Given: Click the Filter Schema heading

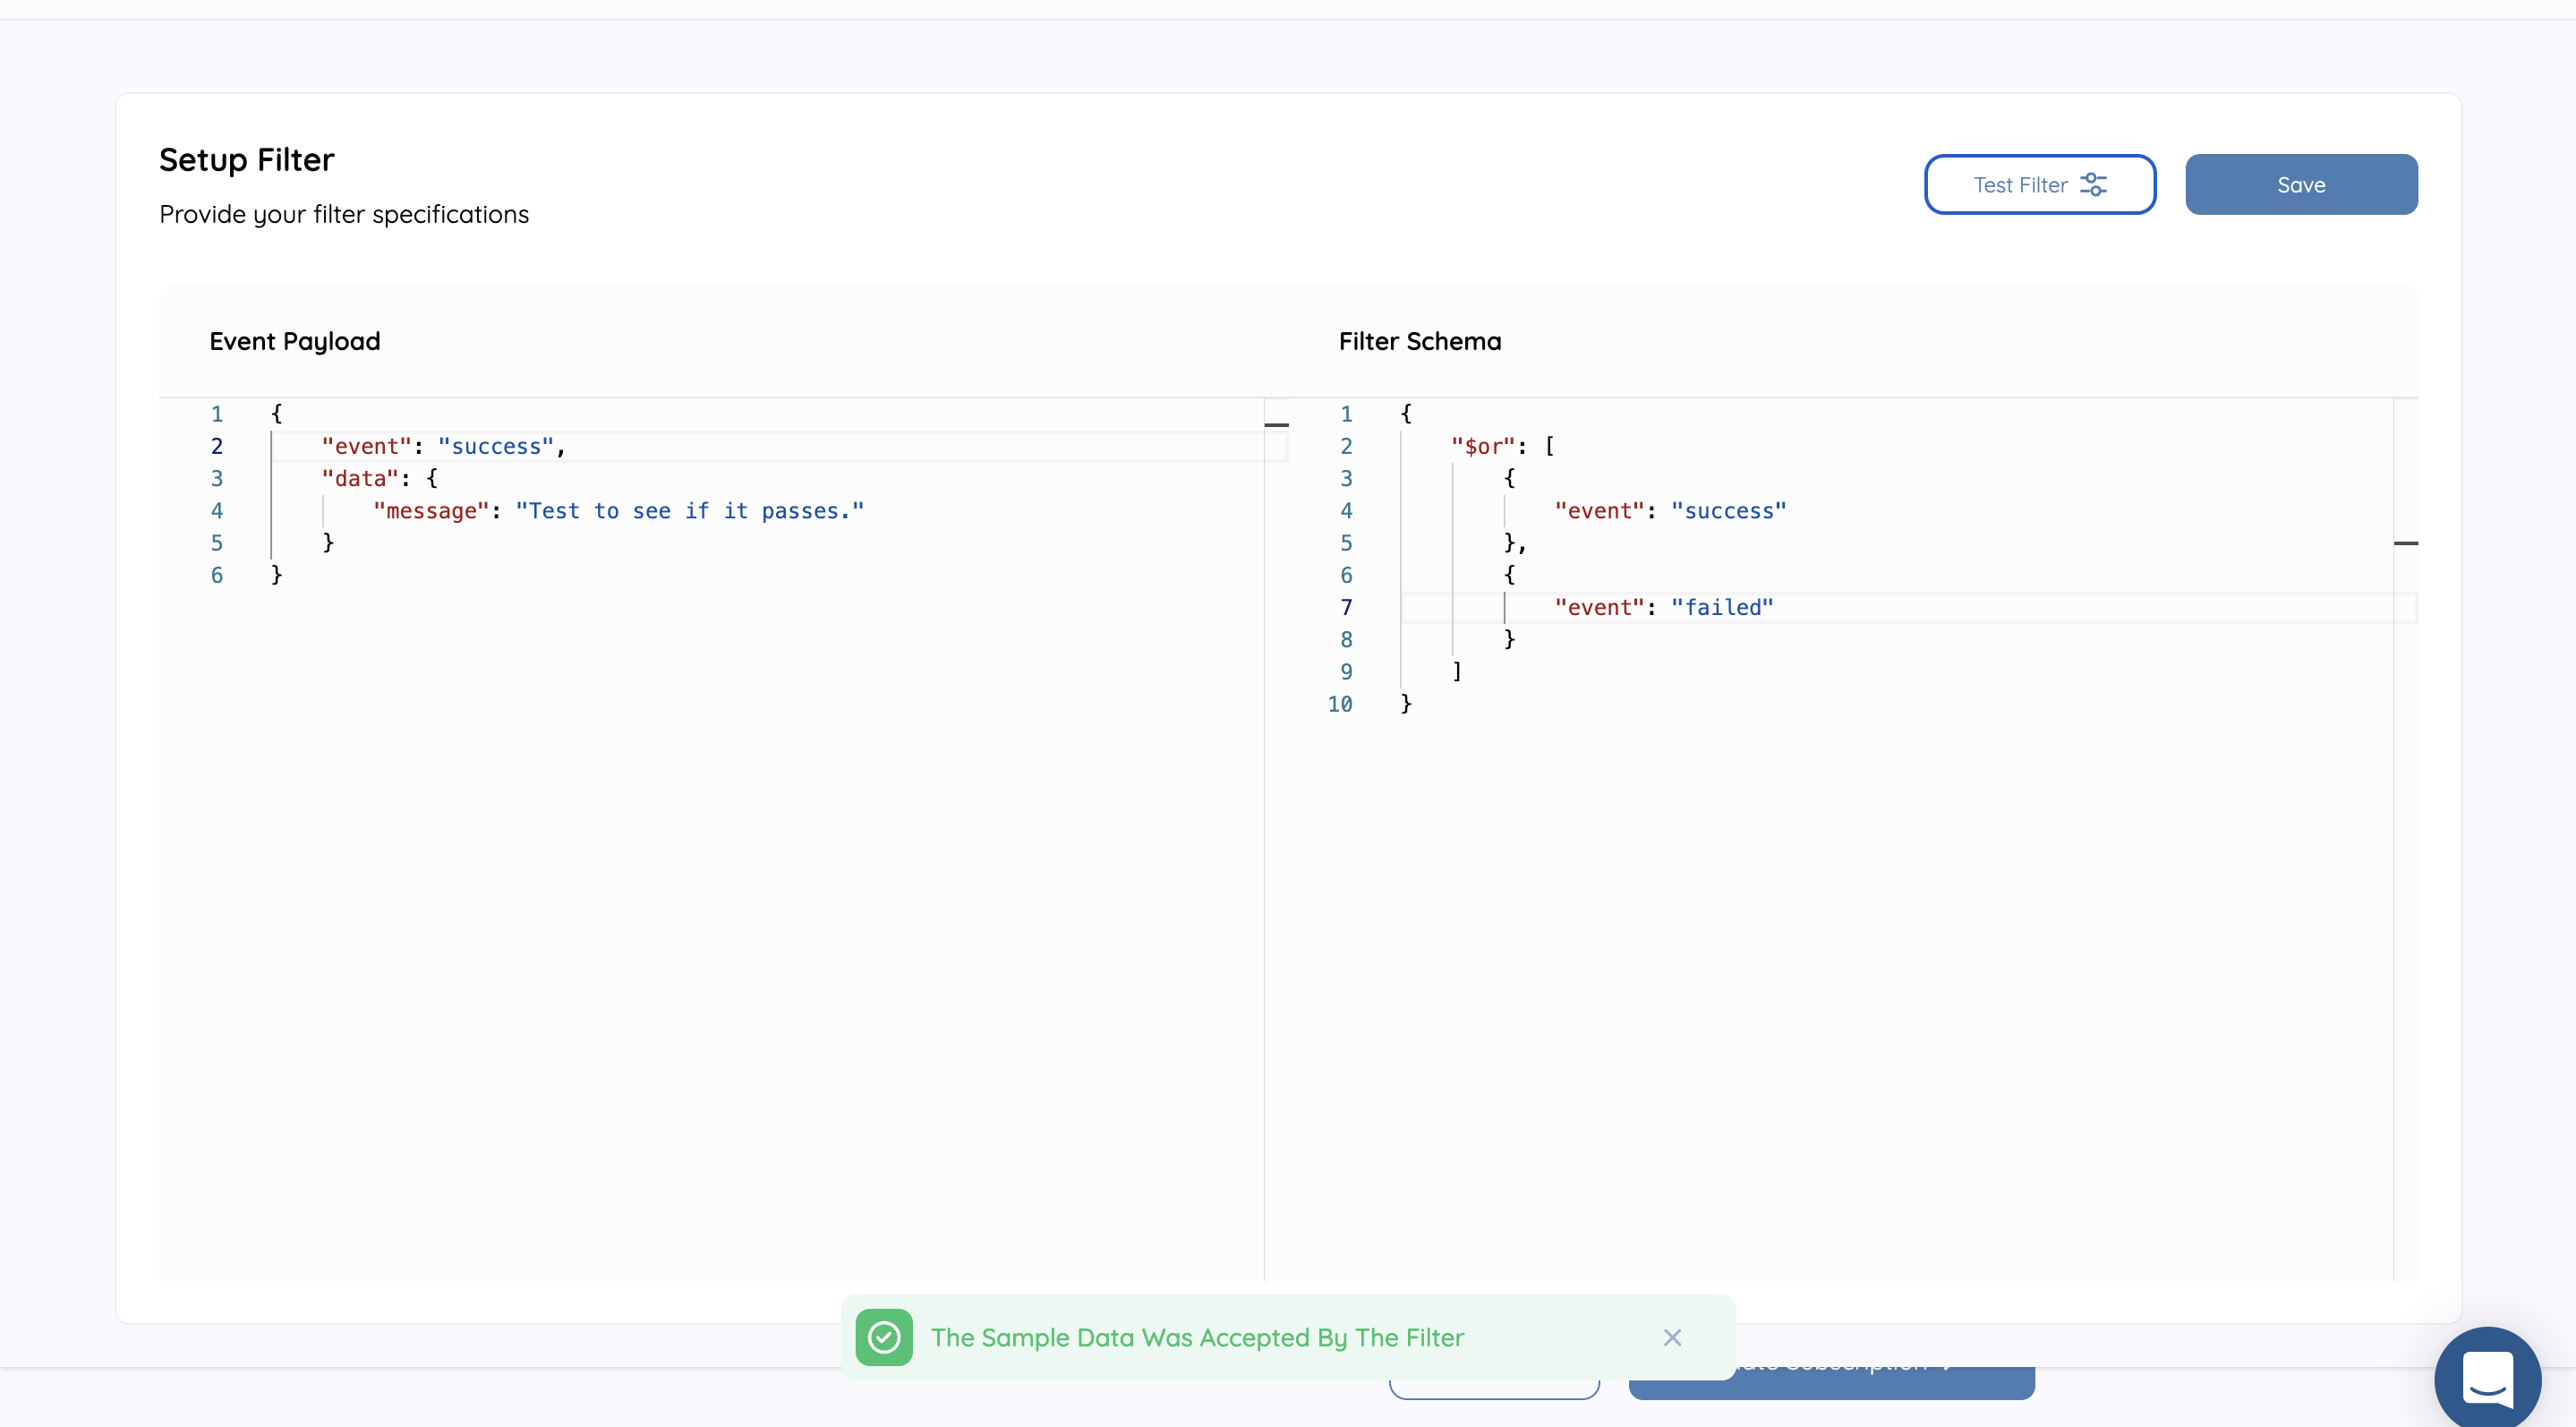Looking at the screenshot, I should pyautogui.click(x=1419, y=342).
